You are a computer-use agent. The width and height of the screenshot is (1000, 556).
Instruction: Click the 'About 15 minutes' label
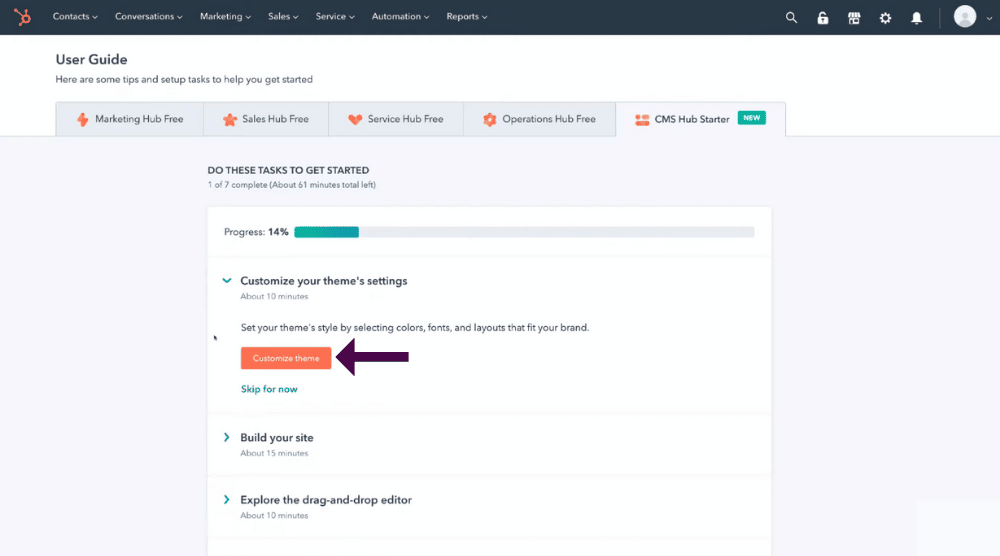[274, 453]
